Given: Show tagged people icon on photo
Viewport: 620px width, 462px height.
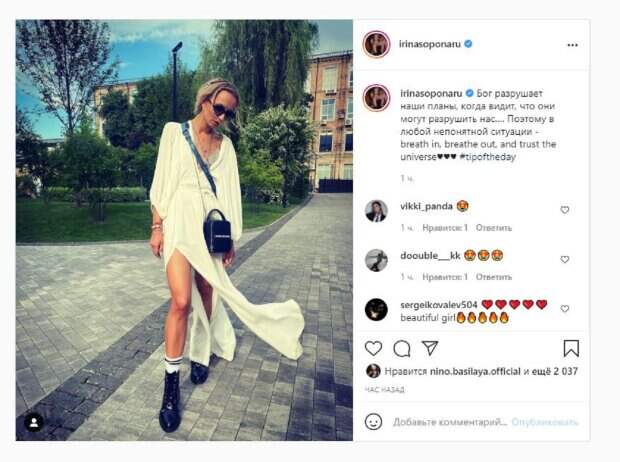Looking at the screenshot, I should tap(34, 422).
